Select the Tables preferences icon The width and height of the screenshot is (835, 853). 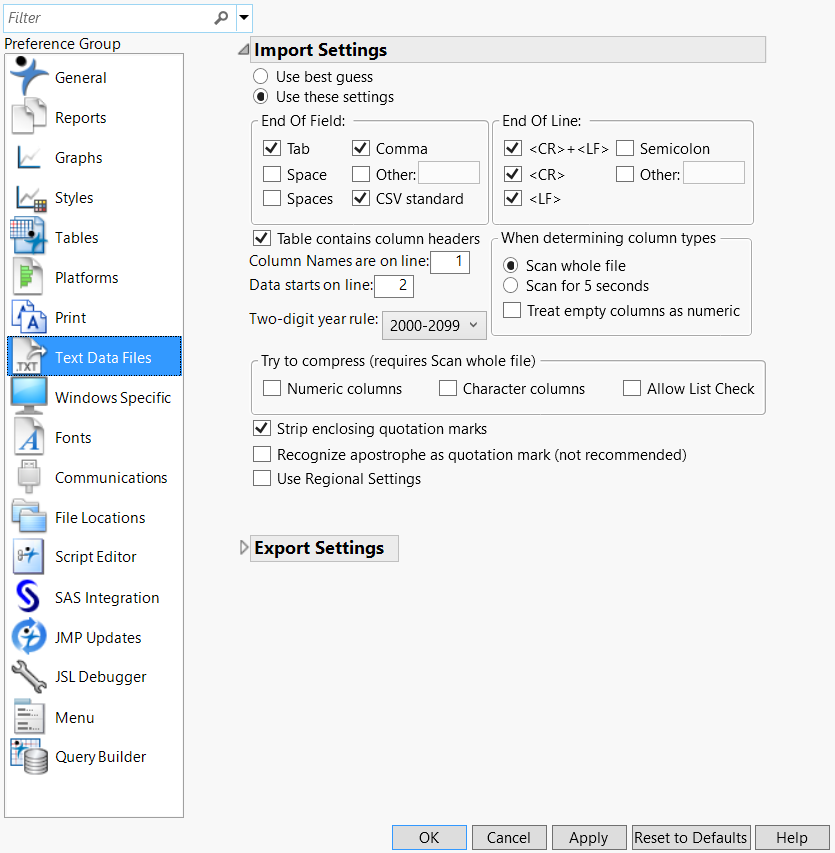[29, 237]
